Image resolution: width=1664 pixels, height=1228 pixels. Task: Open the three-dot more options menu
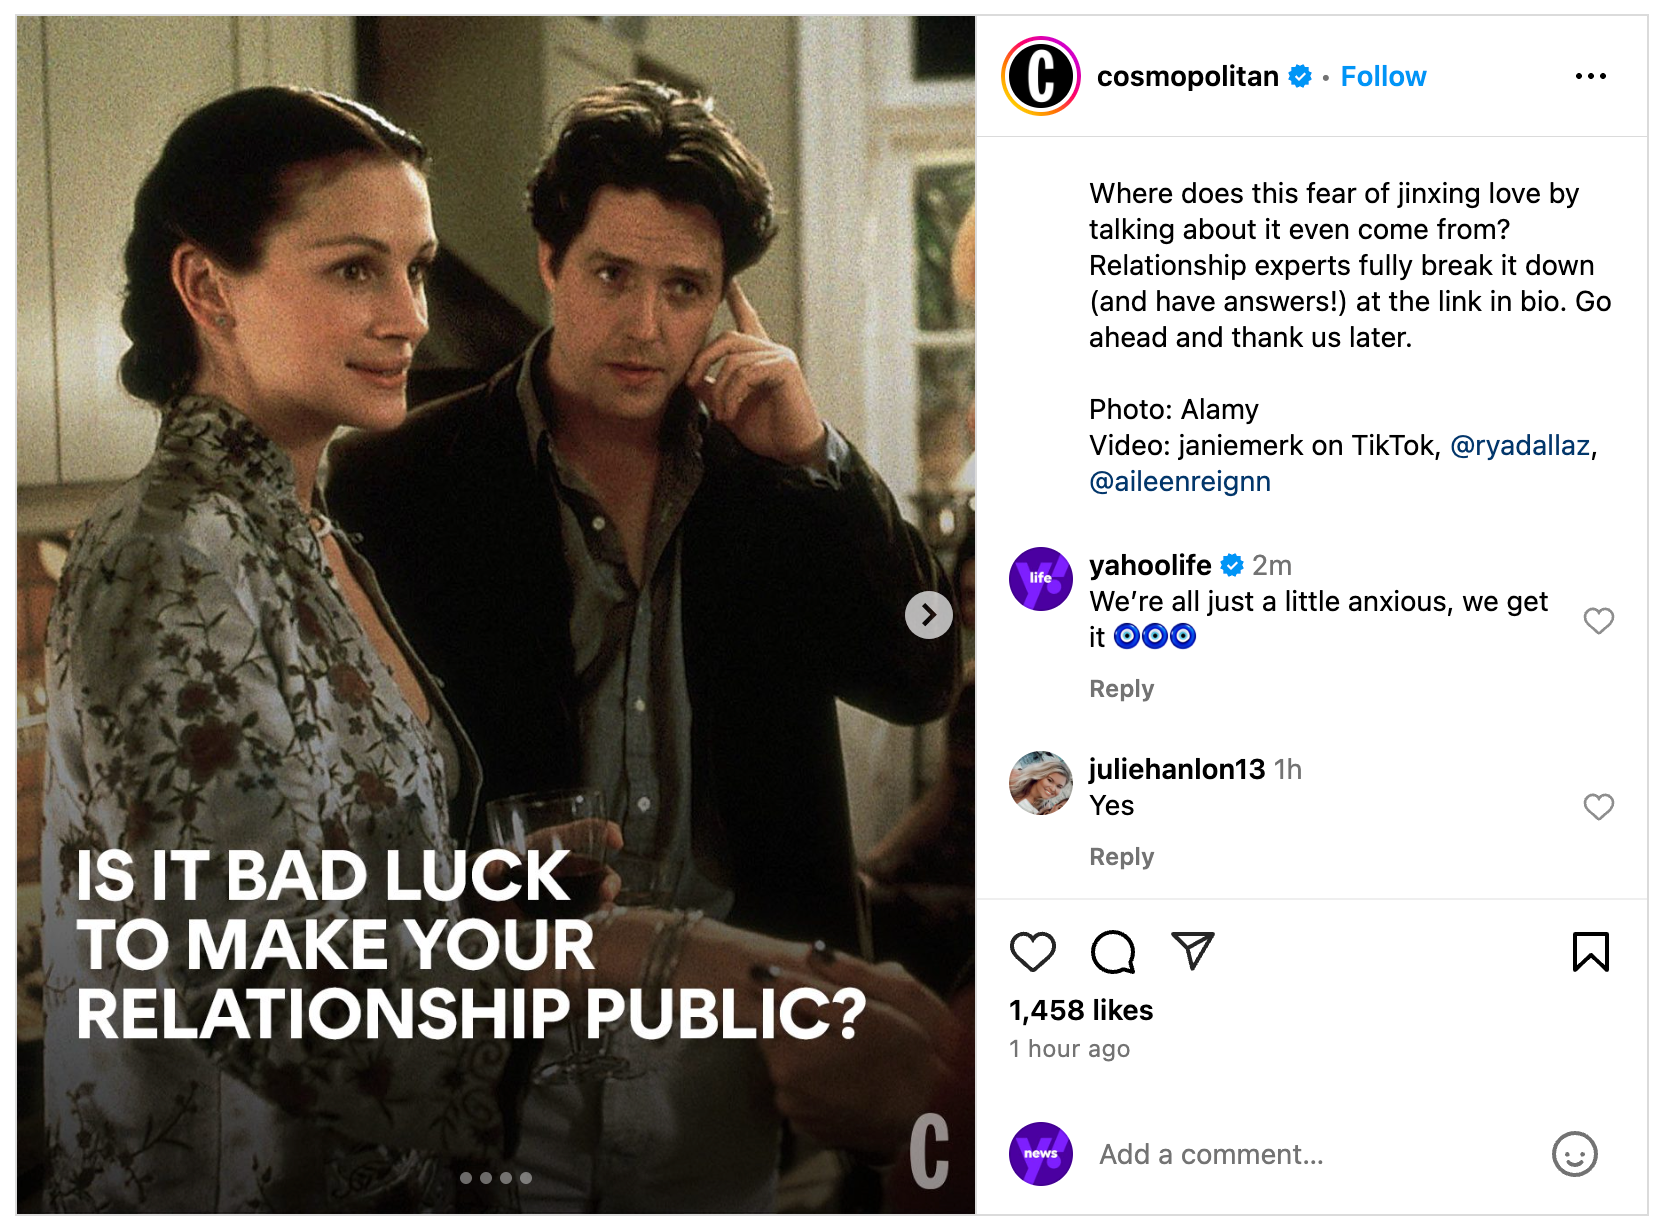[x=1590, y=76]
